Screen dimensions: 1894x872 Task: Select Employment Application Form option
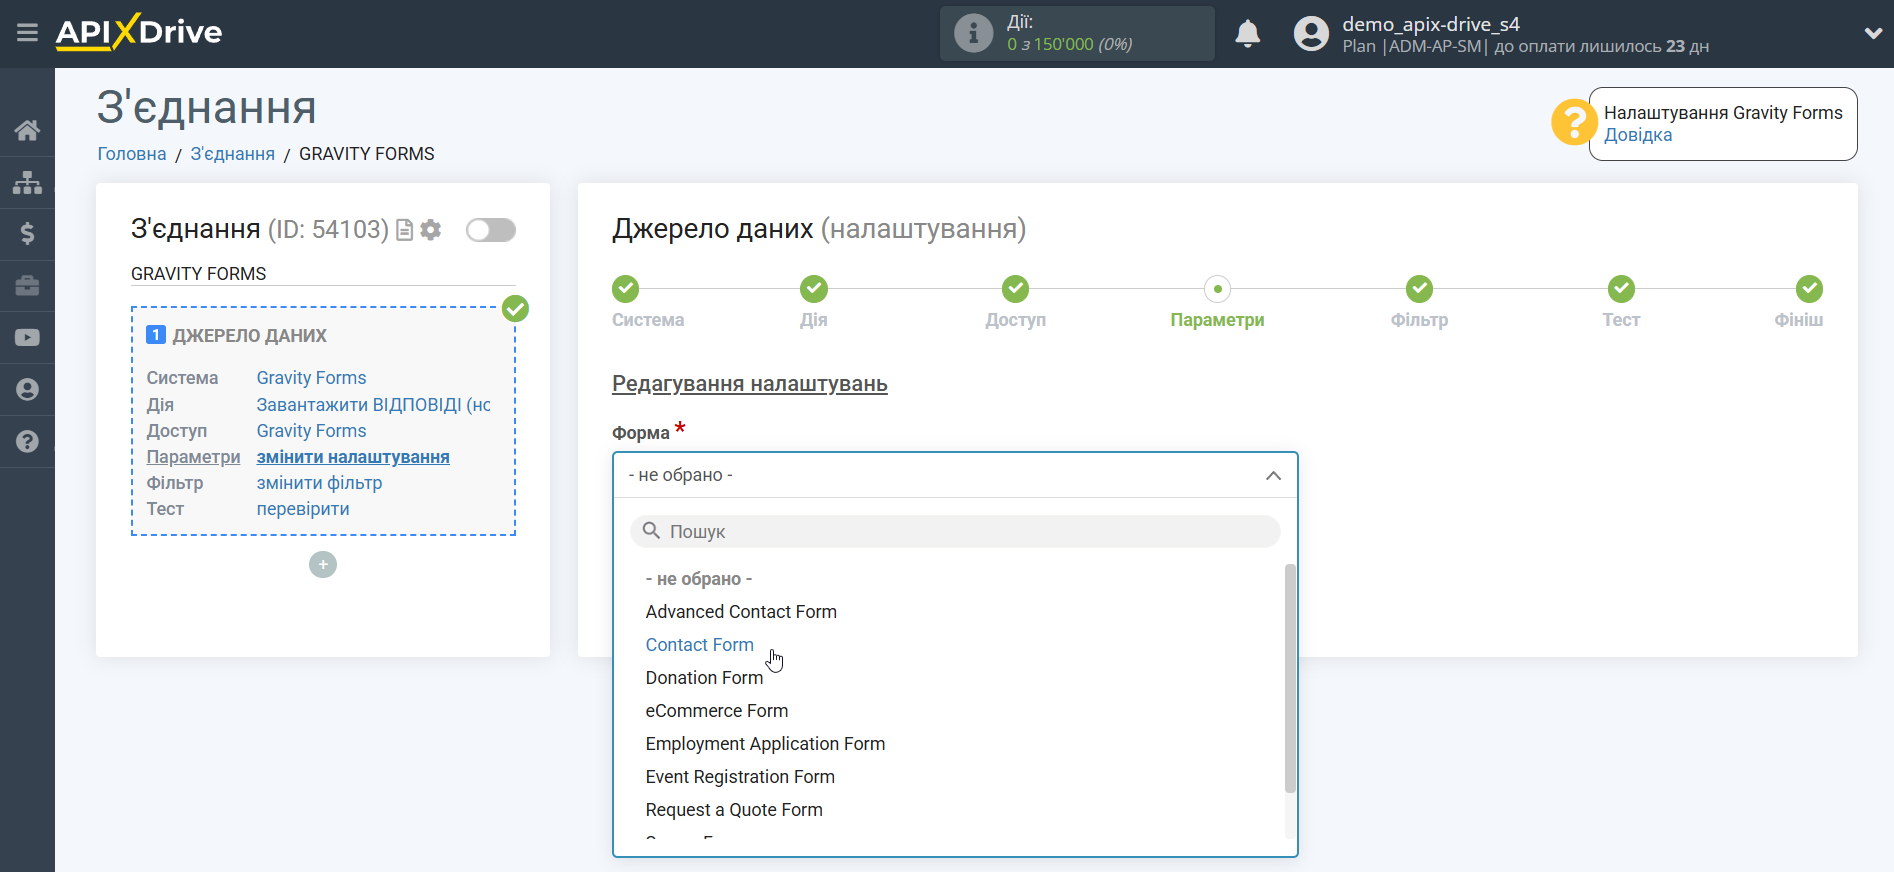click(x=765, y=744)
